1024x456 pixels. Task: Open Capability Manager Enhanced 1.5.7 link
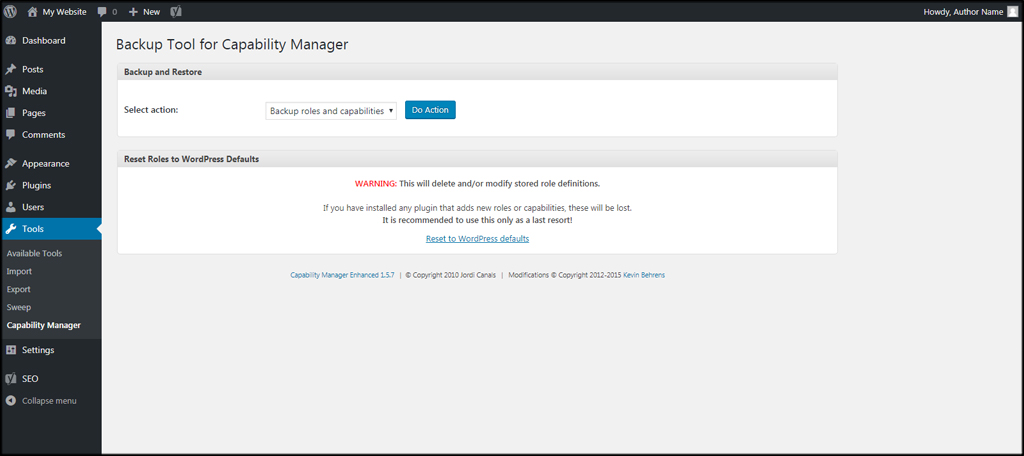[342, 275]
